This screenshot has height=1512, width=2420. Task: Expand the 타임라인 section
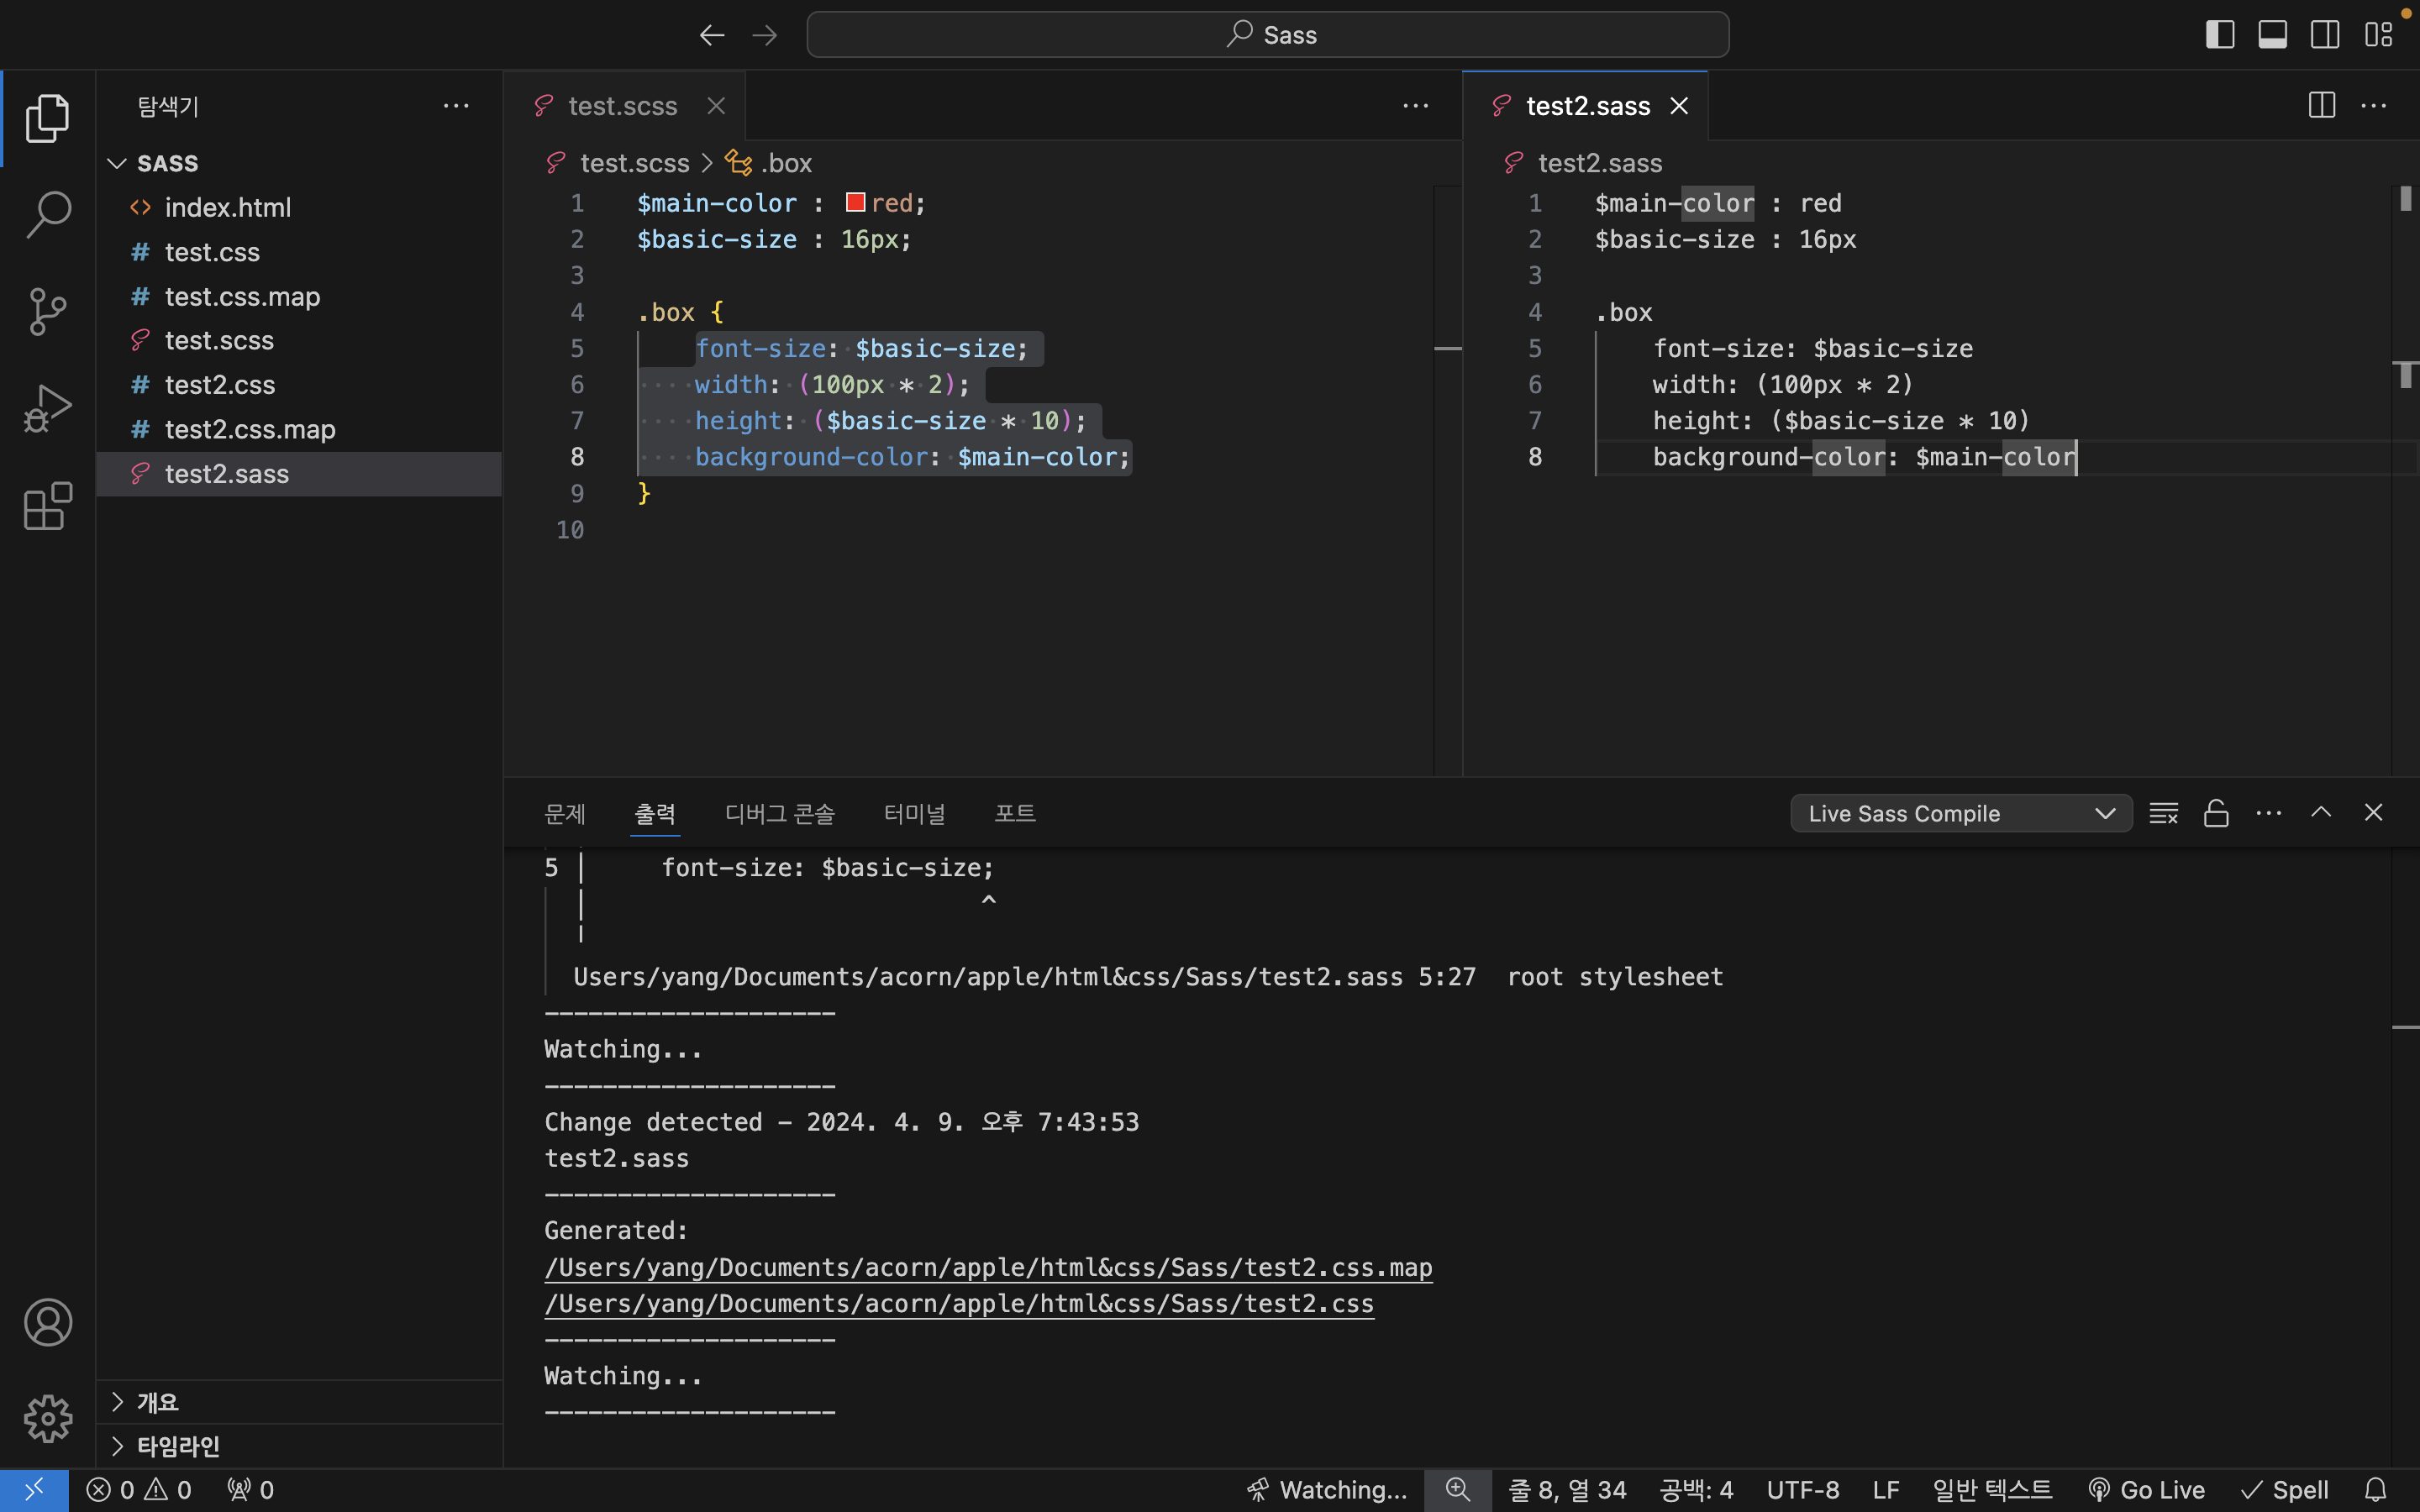coord(178,1446)
